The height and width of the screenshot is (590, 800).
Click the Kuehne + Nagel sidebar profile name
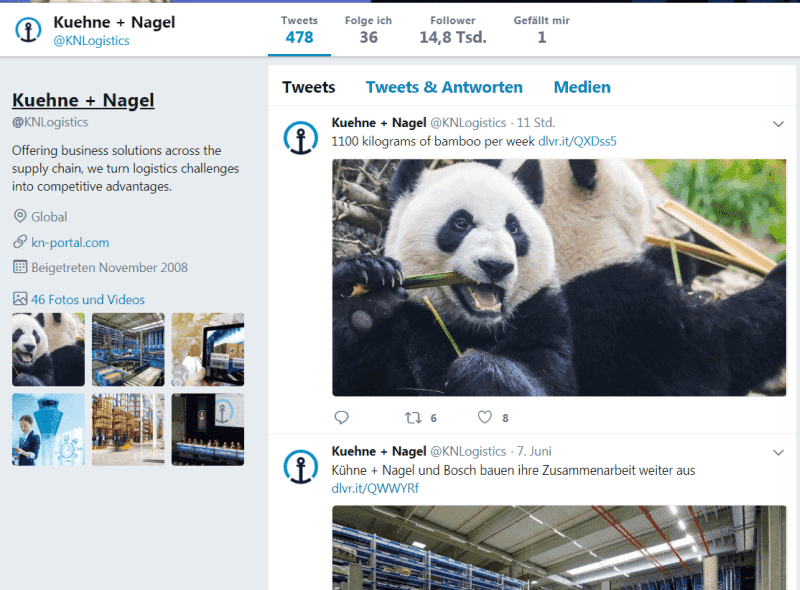coord(83,100)
